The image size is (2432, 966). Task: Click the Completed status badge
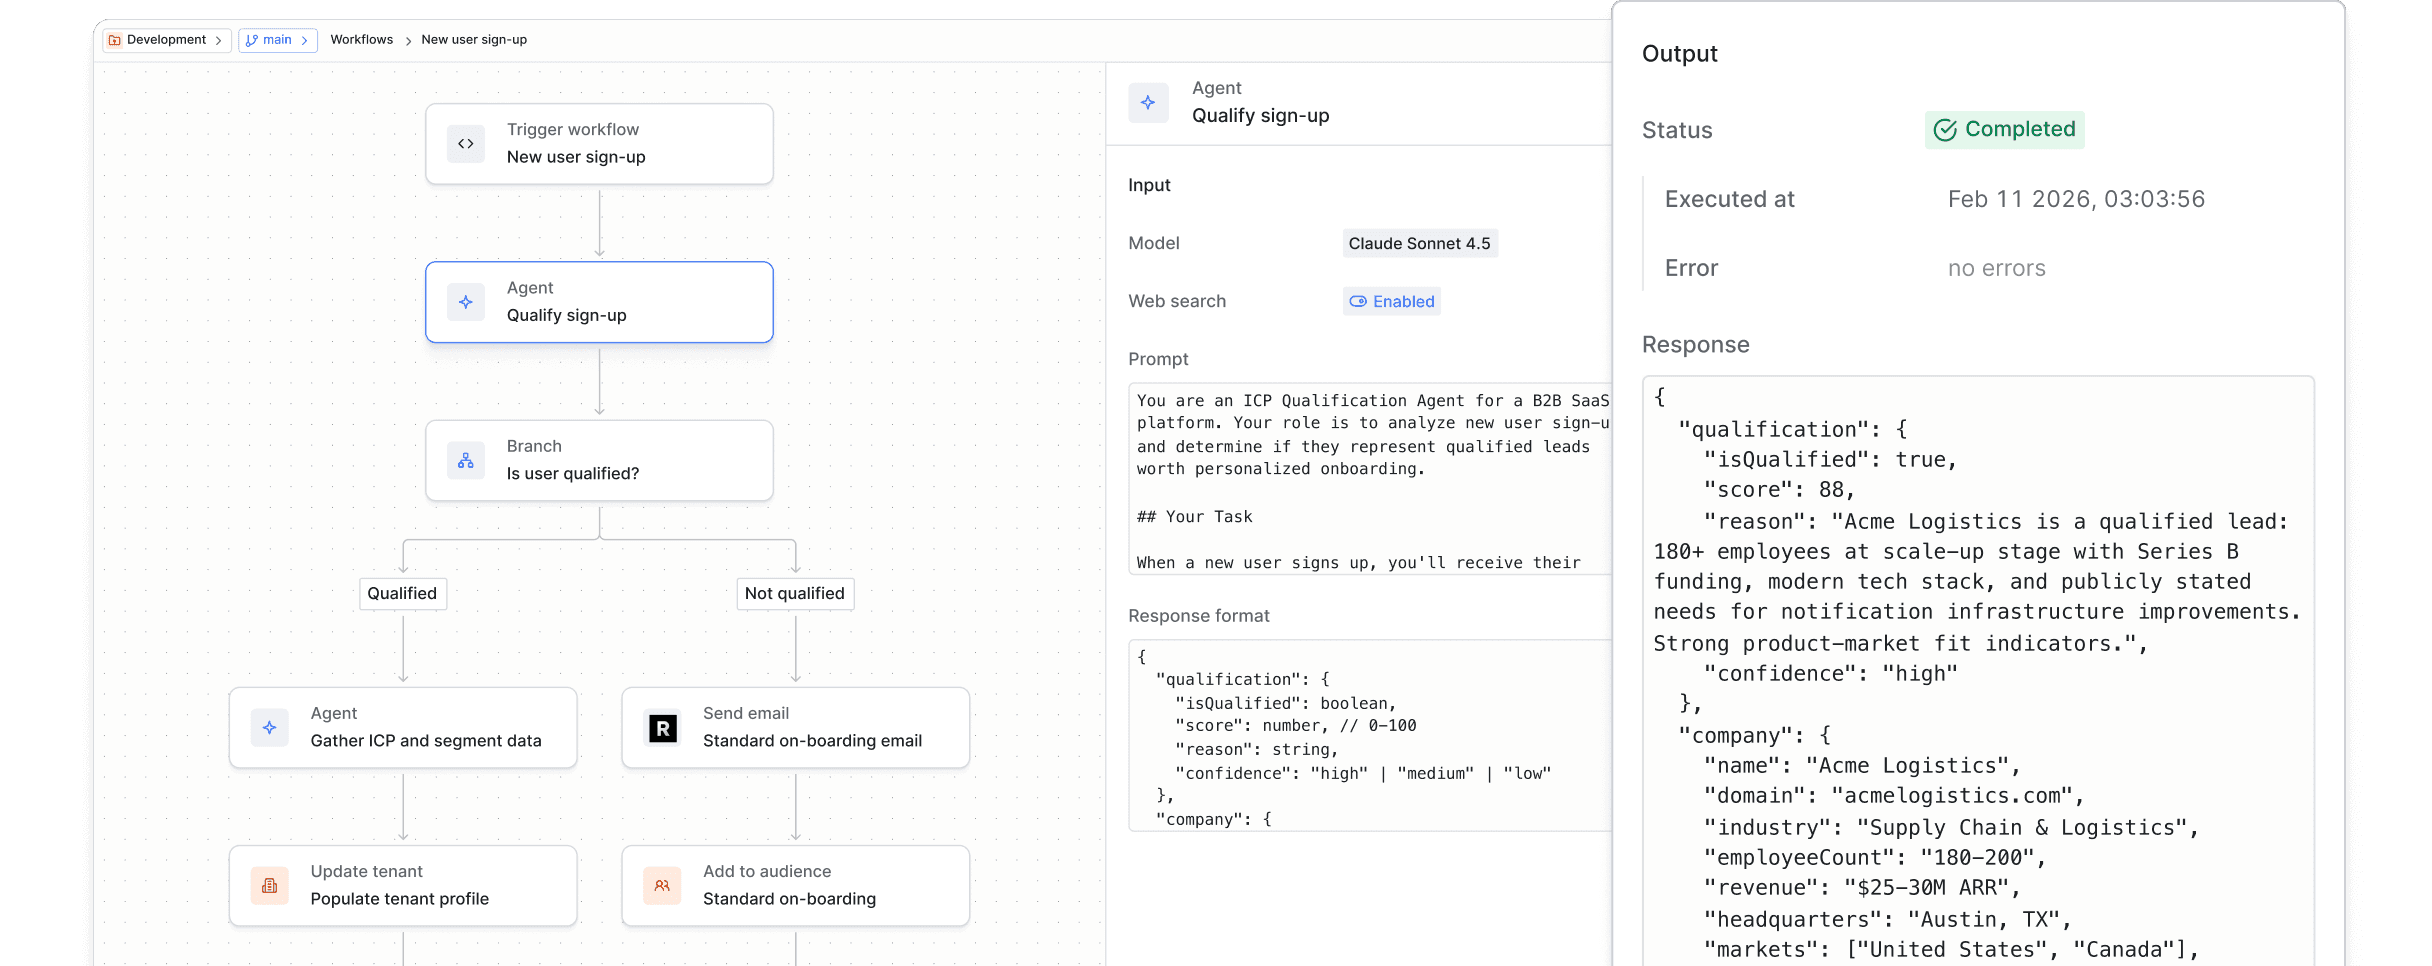pyautogui.click(x=2004, y=130)
